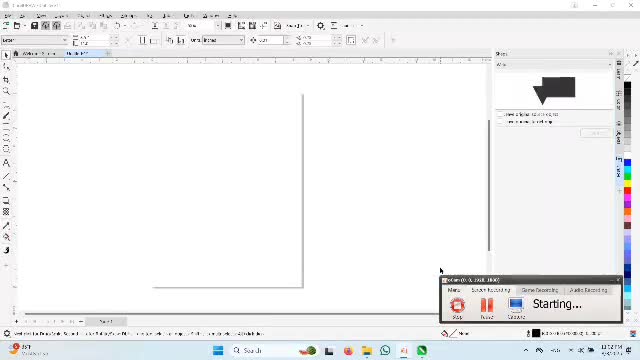Select the Interactive Fill bucket tool

6,237
